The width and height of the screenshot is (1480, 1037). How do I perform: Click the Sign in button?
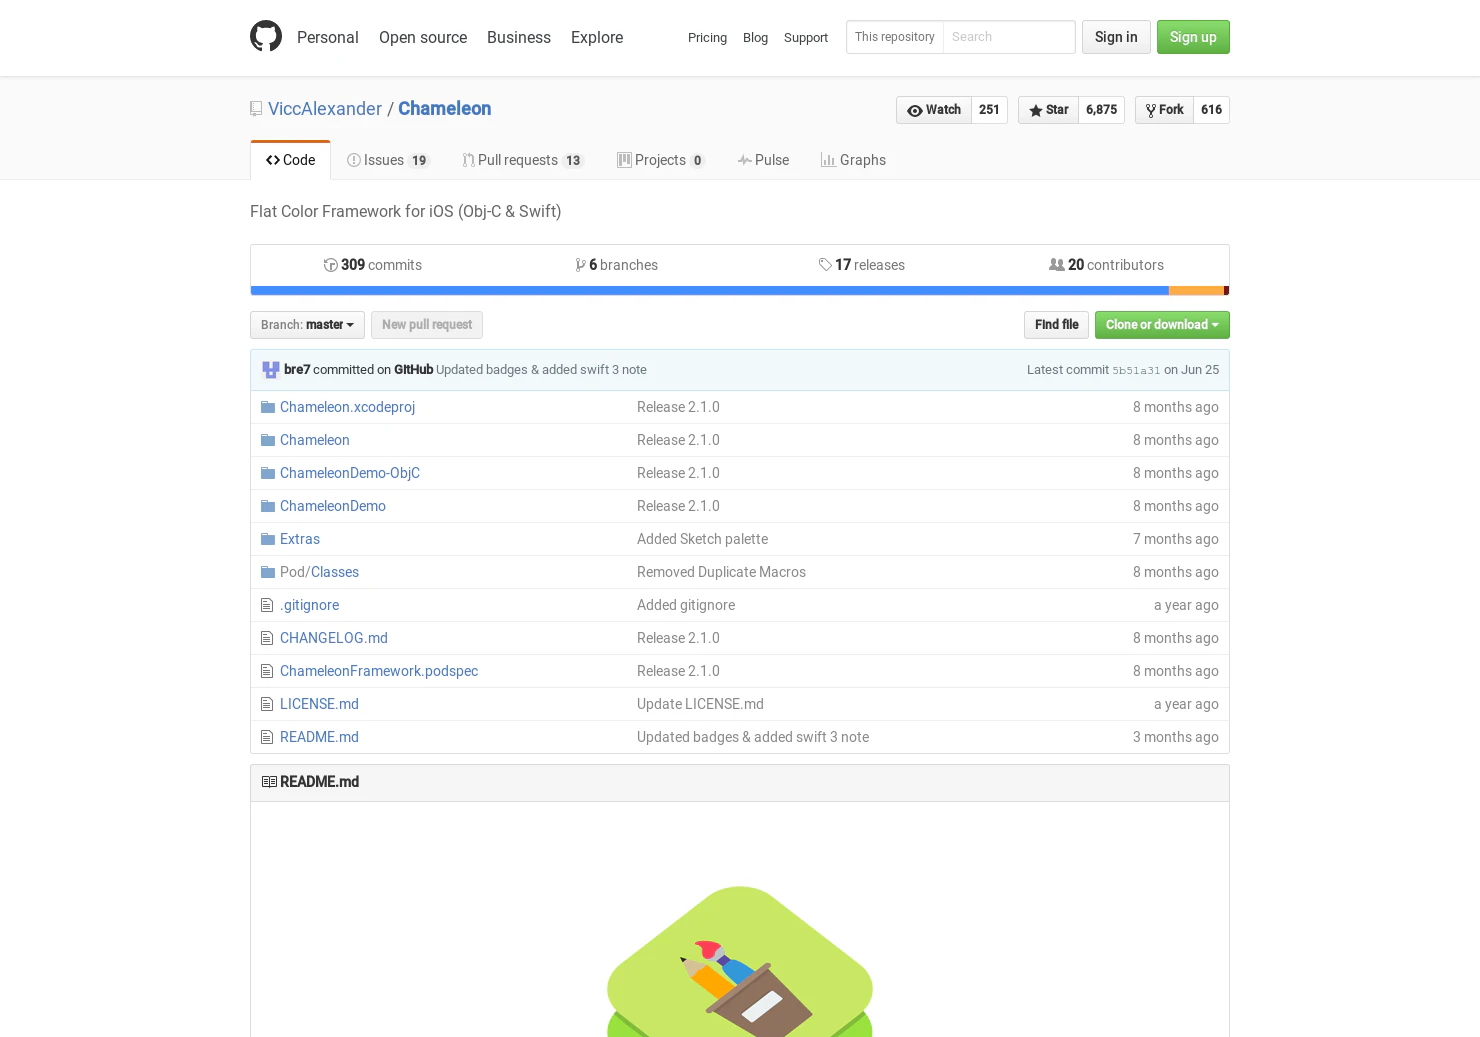tap(1116, 37)
